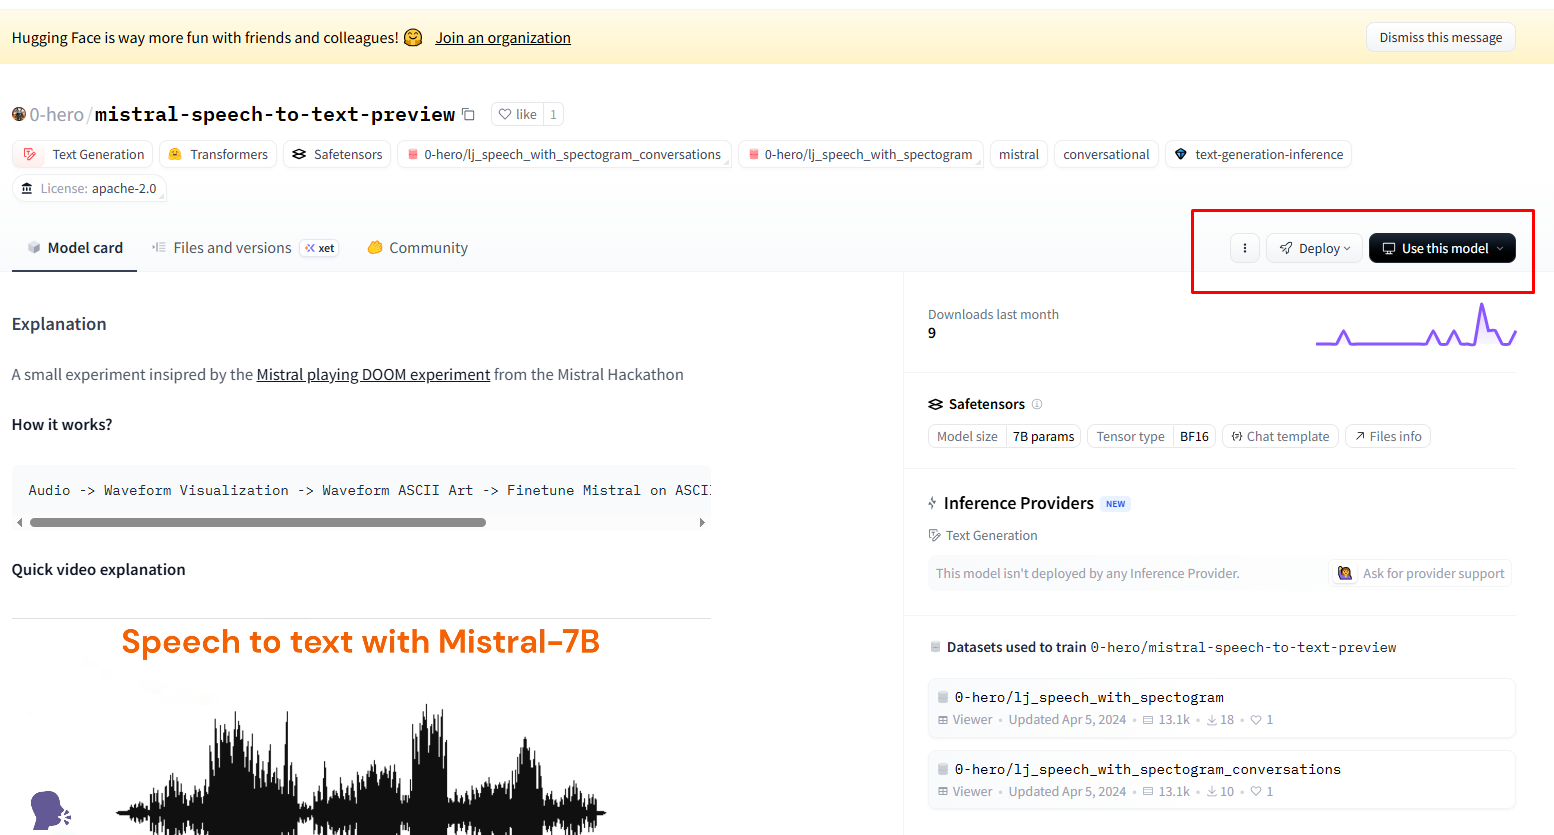
Task: Click the License apache-2.0 tag
Action: (89, 188)
